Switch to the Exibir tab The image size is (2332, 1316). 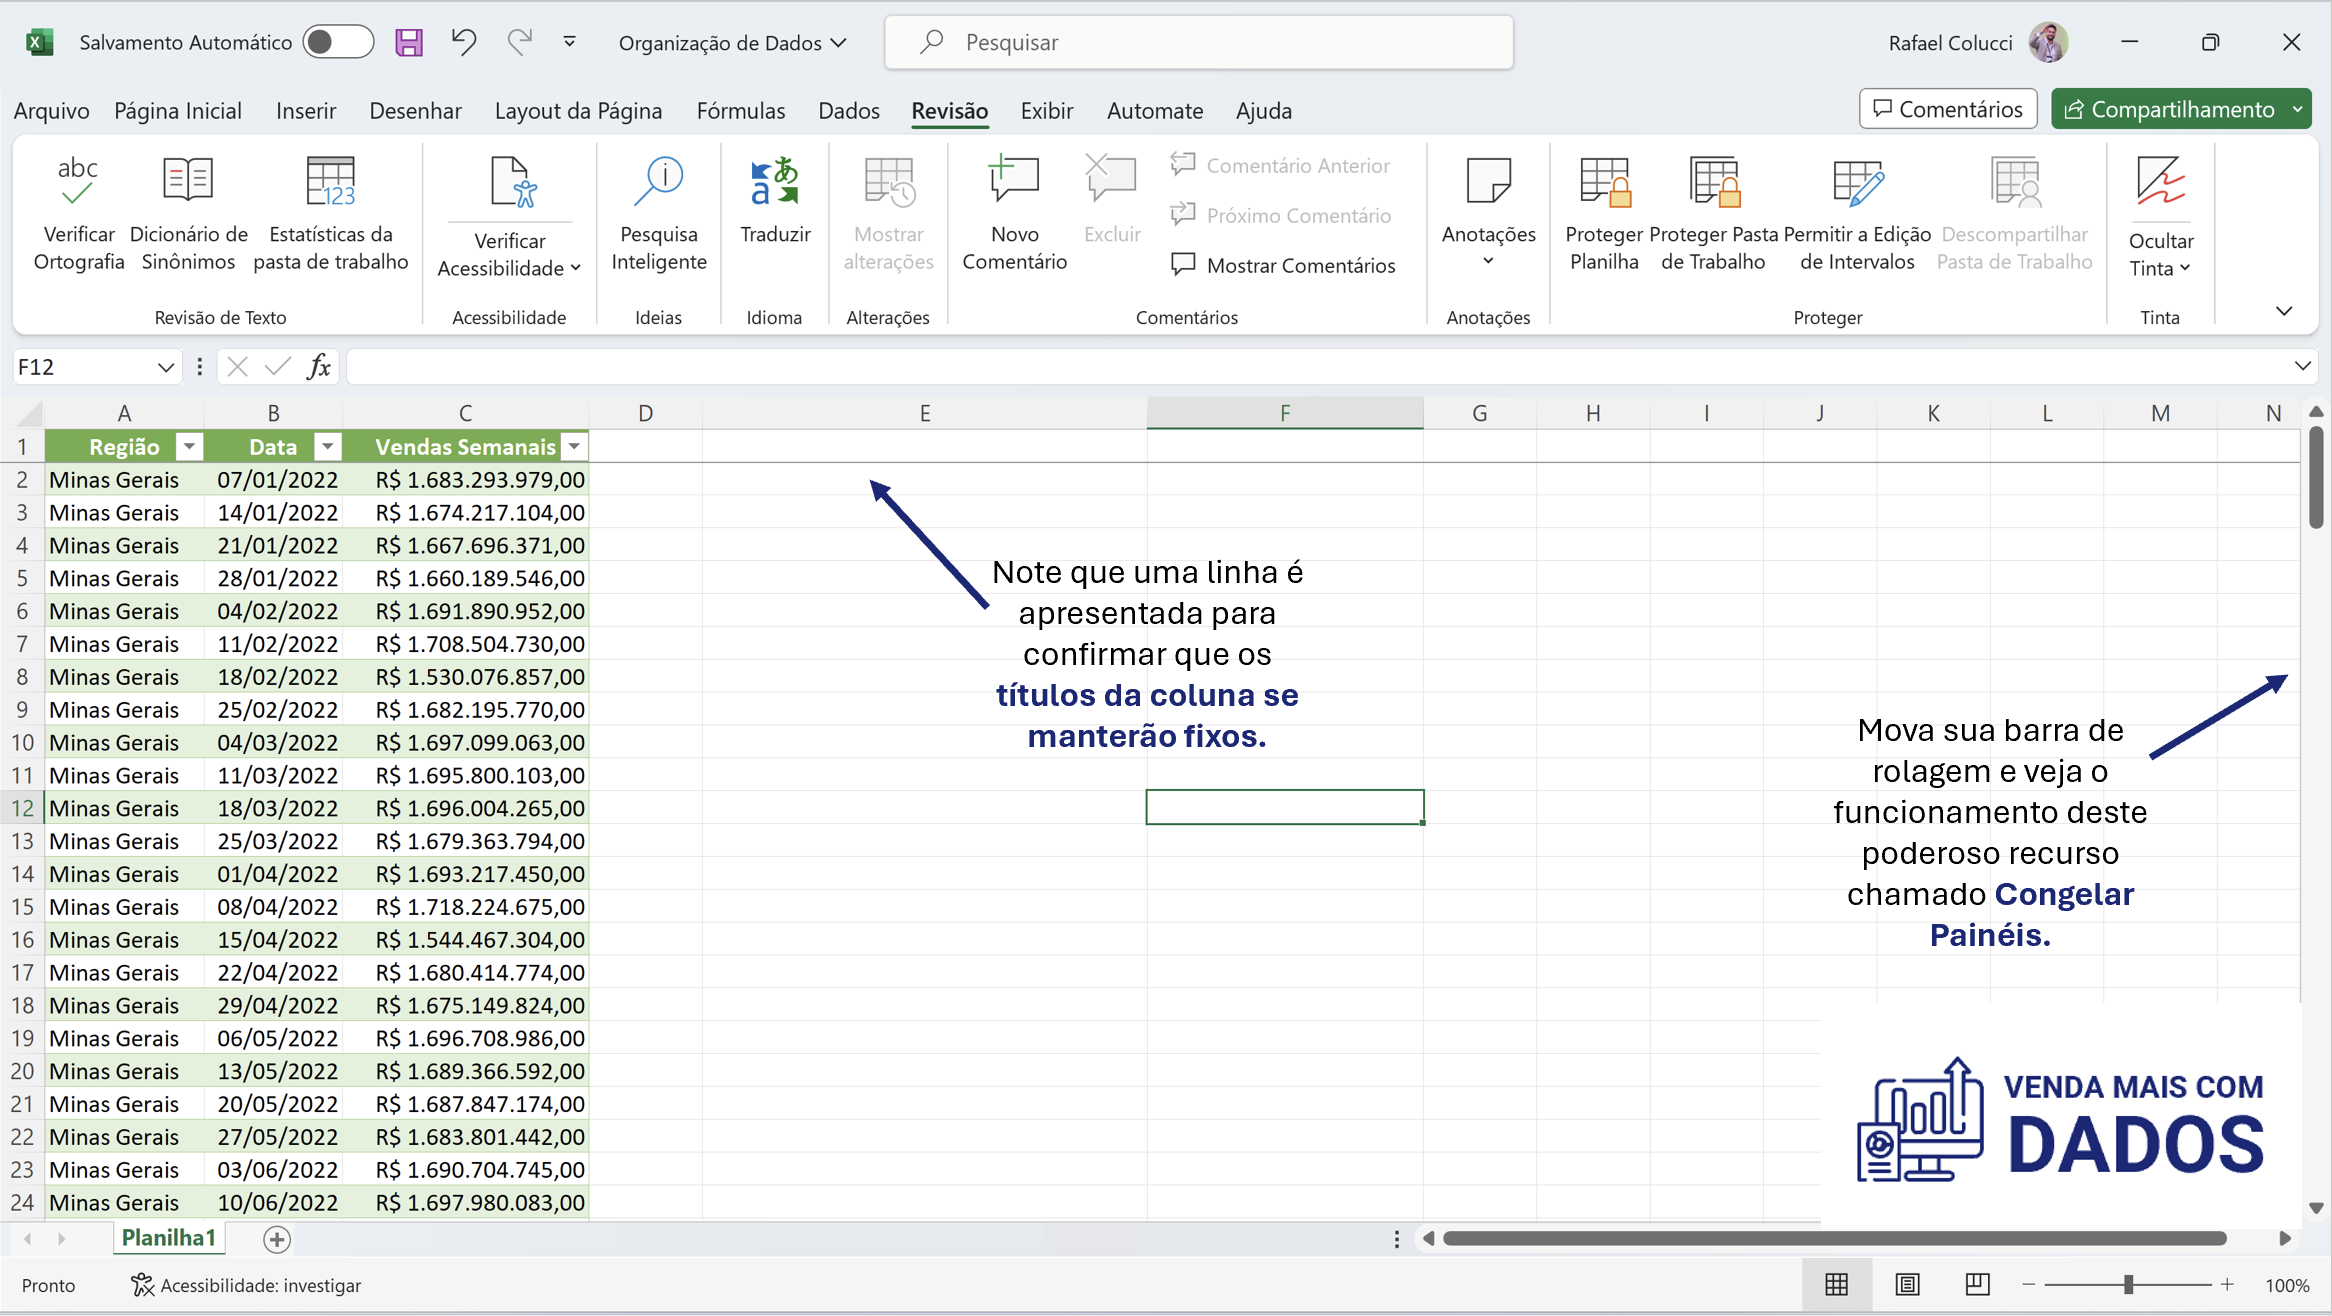tap(1047, 110)
